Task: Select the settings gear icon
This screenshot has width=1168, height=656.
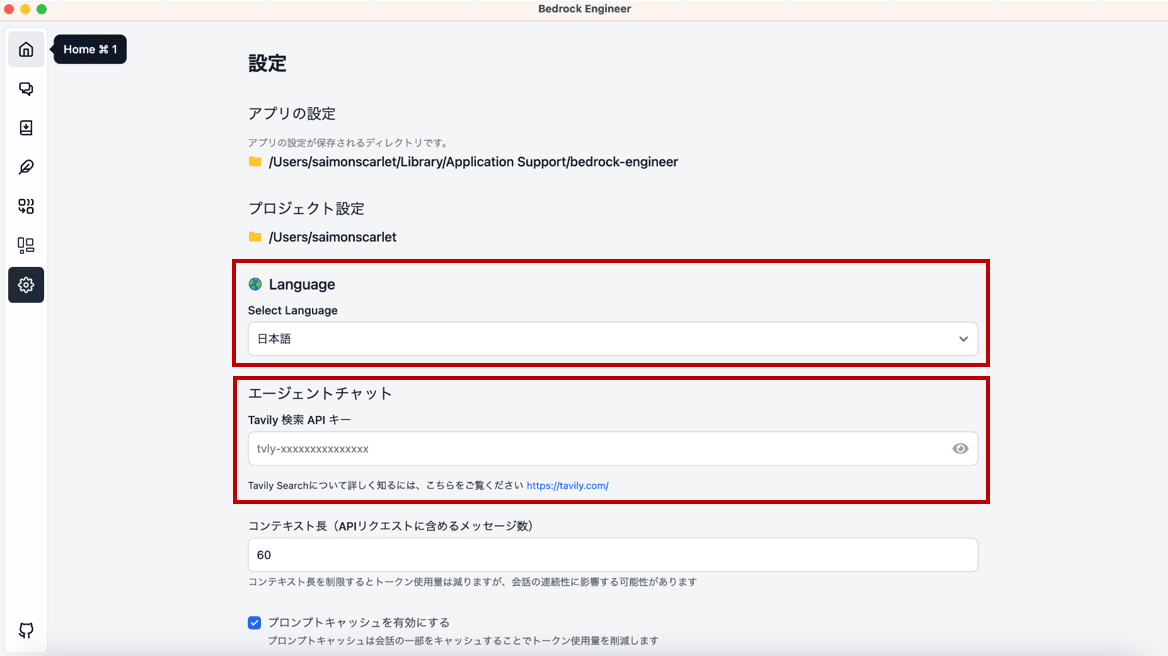Action: pyautogui.click(x=26, y=285)
